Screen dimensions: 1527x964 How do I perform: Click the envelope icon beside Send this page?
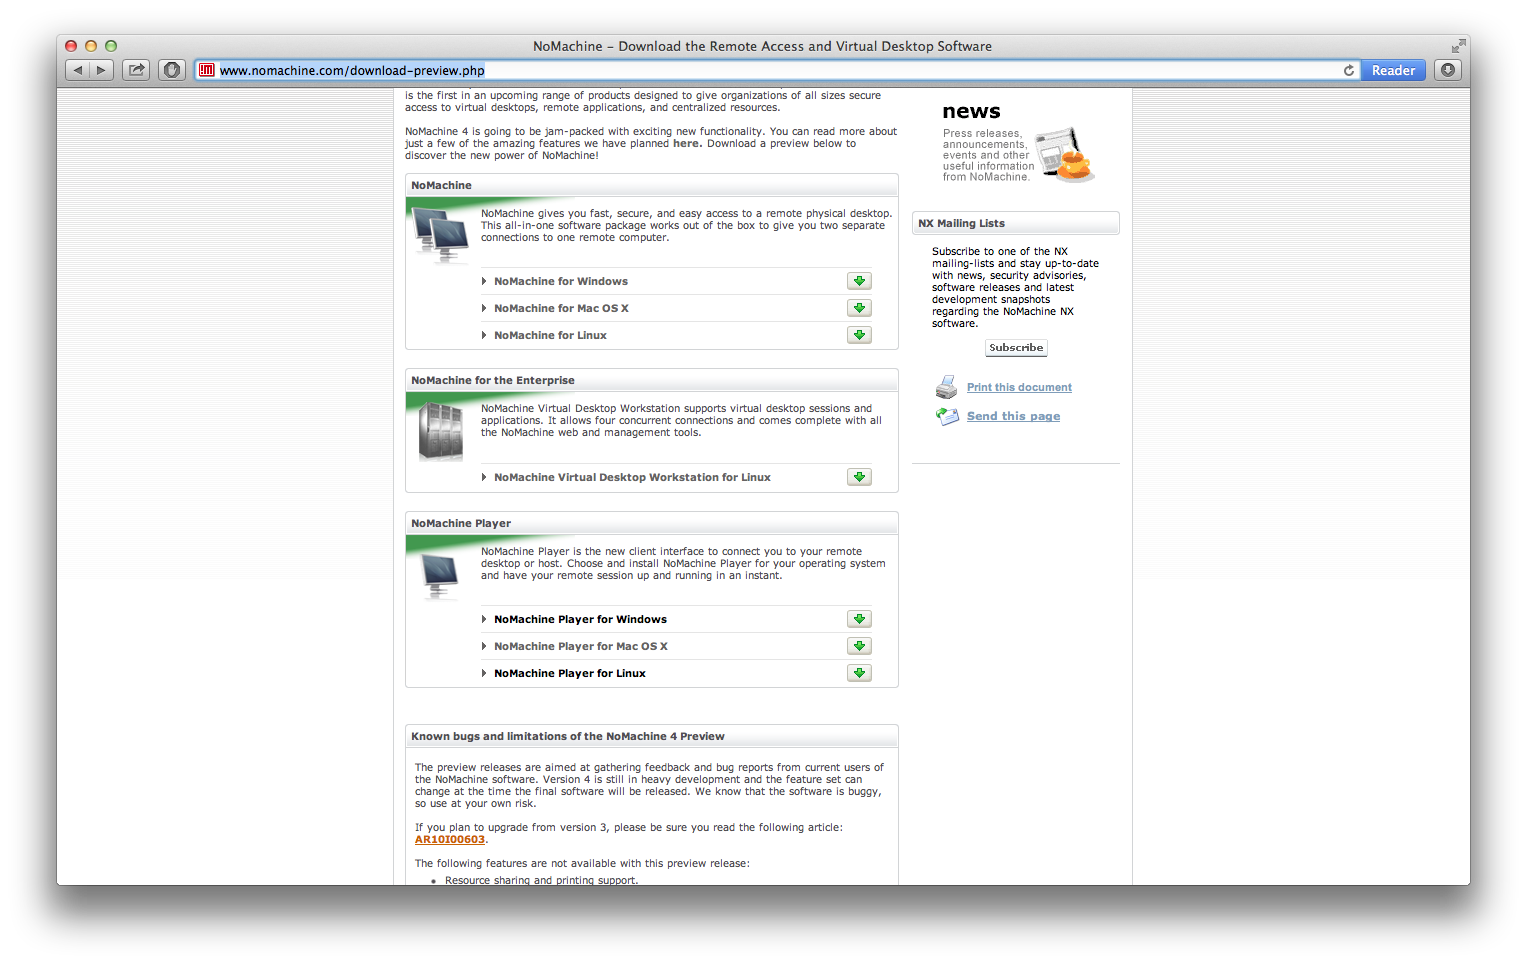947,416
